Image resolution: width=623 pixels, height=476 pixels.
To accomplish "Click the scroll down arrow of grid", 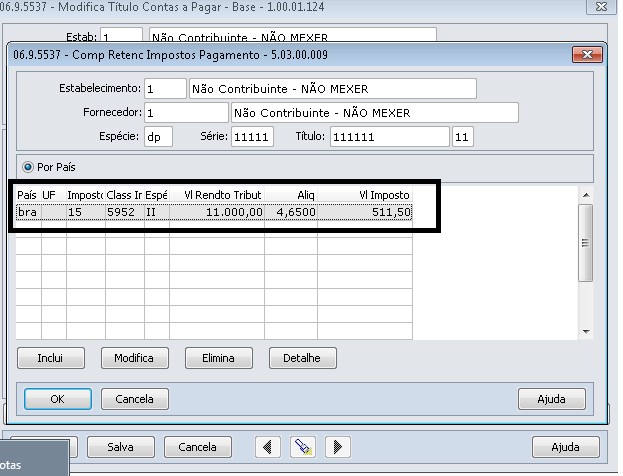I will 586,331.
